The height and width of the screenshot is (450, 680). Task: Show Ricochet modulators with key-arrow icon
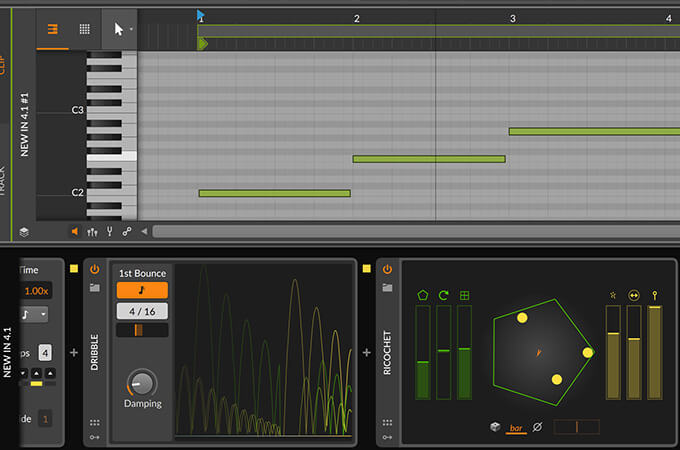[x=387, y=437]
